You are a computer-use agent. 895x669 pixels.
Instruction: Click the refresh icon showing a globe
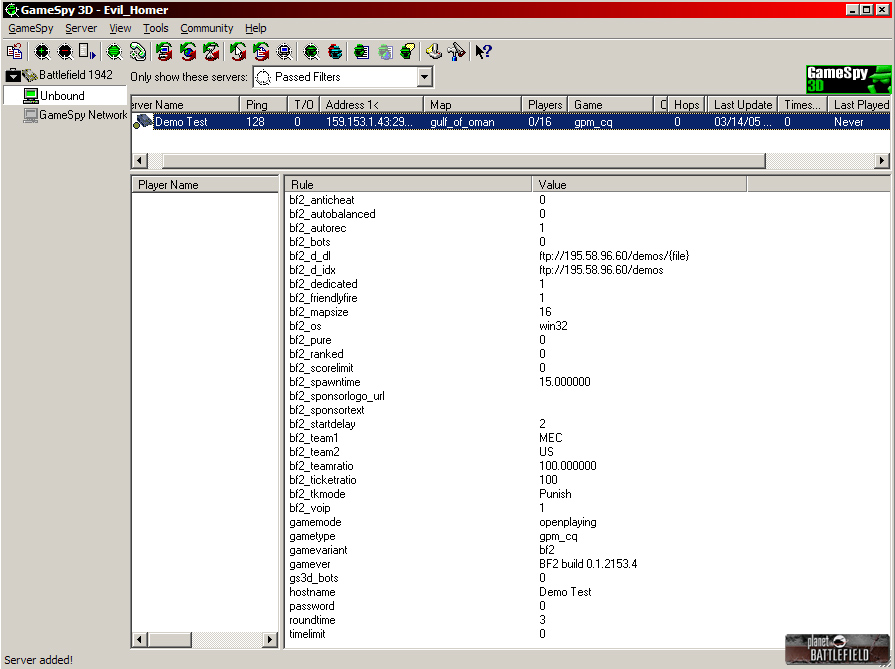(x=188, y=52)
